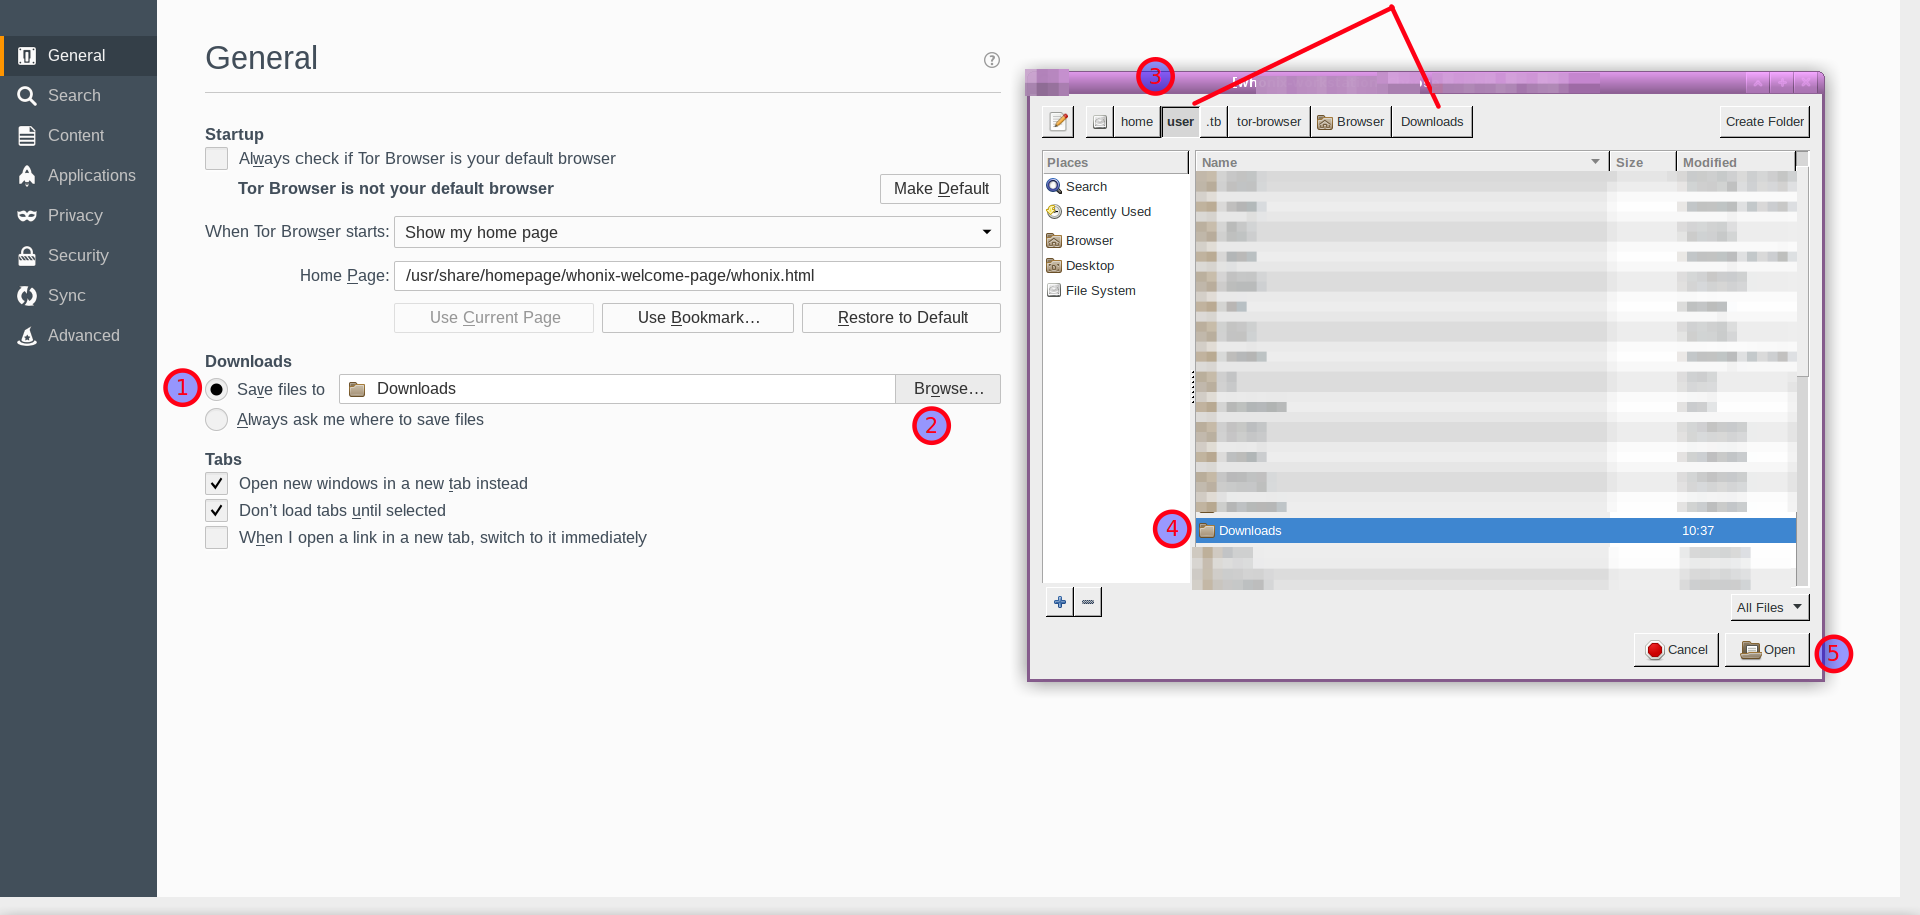Click the root drive icon in path bar

(x=1099, y=122)
